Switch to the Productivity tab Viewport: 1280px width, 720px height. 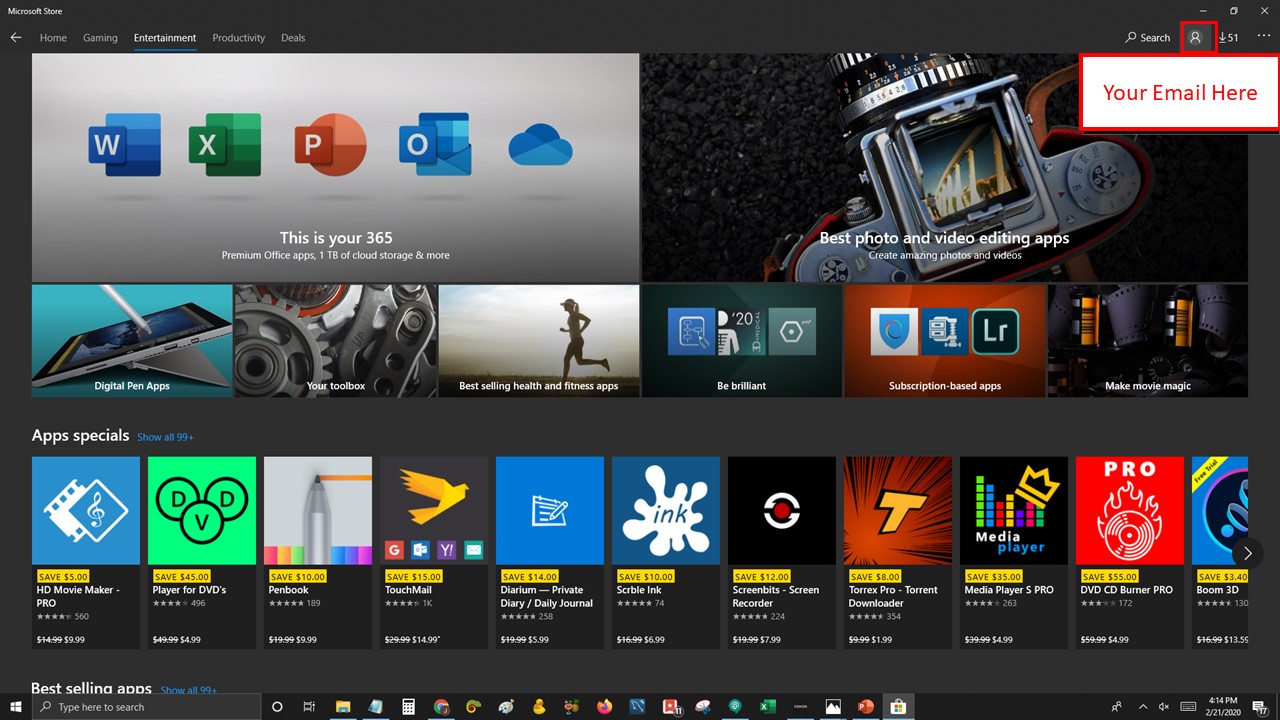238,38
